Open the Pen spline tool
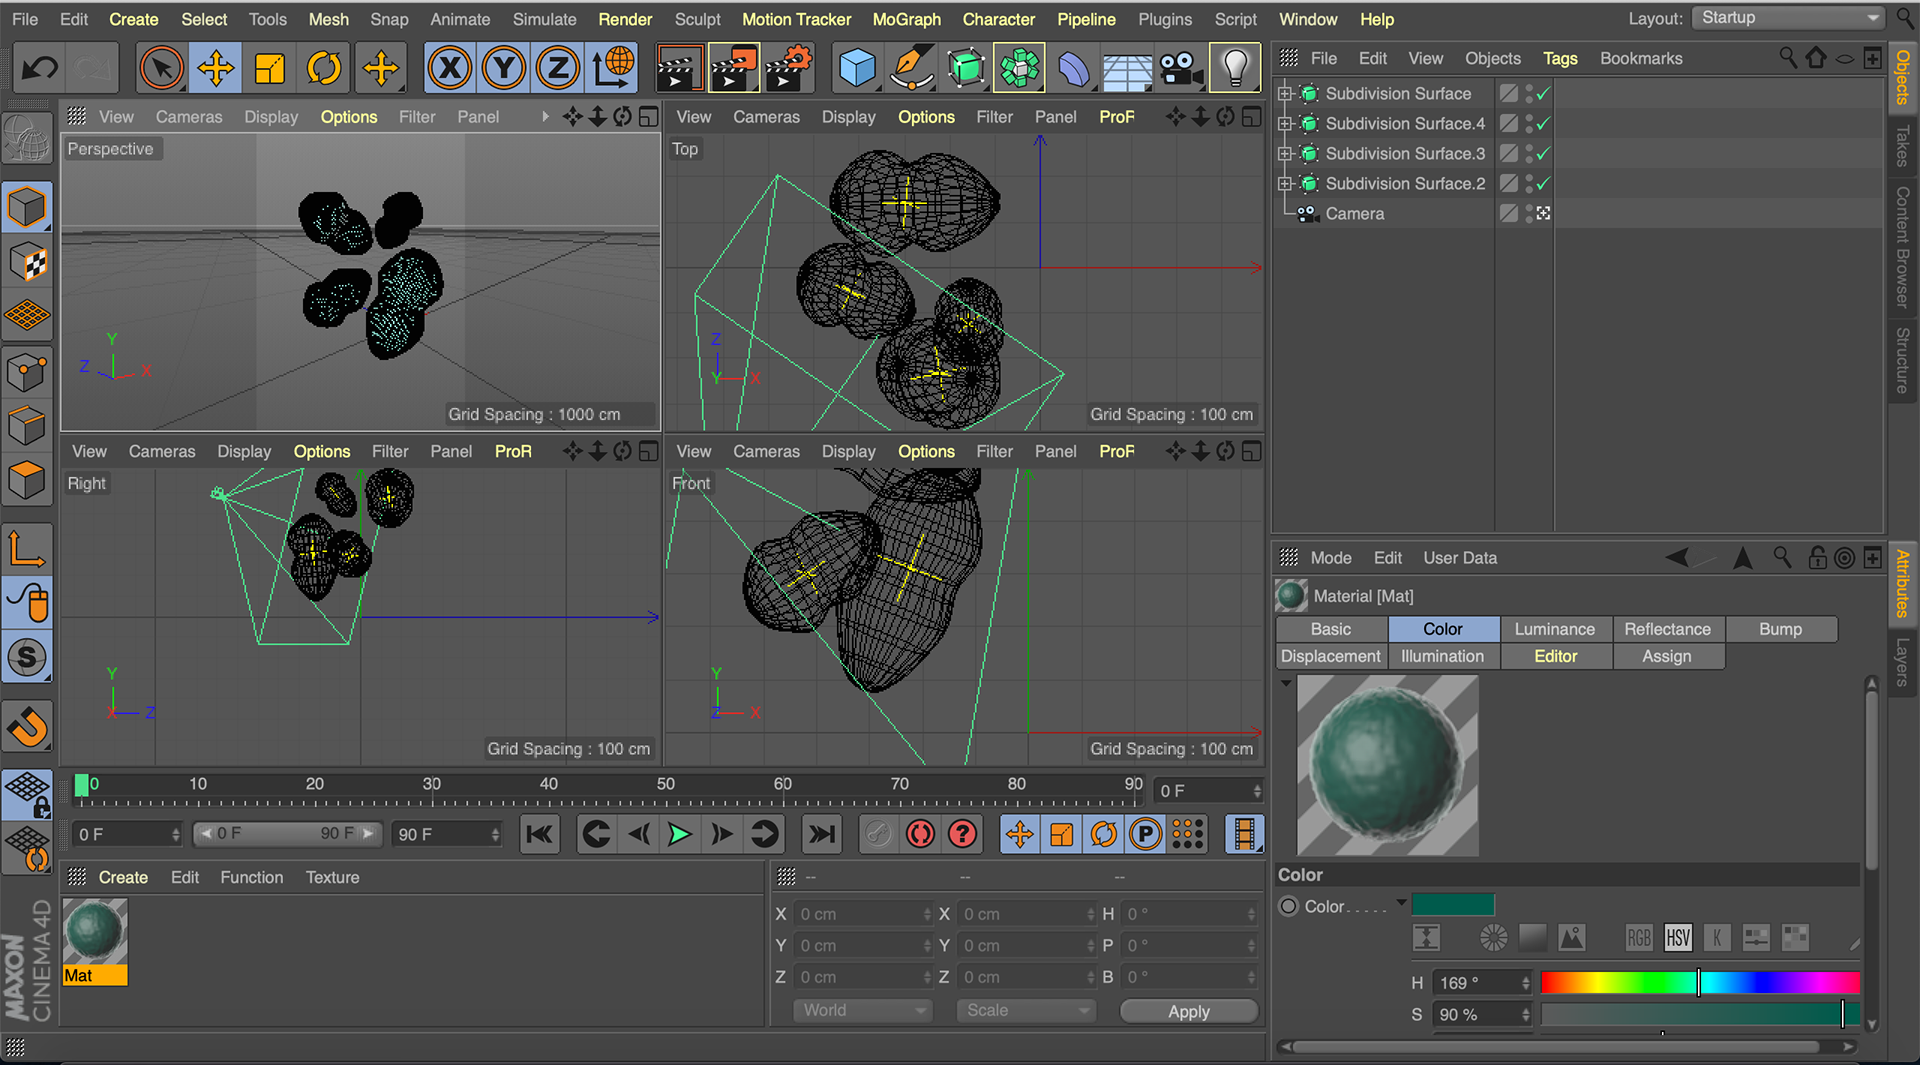Viewport: 1920px width, 1065px height. pyautogui.click(x=910, y=68)
